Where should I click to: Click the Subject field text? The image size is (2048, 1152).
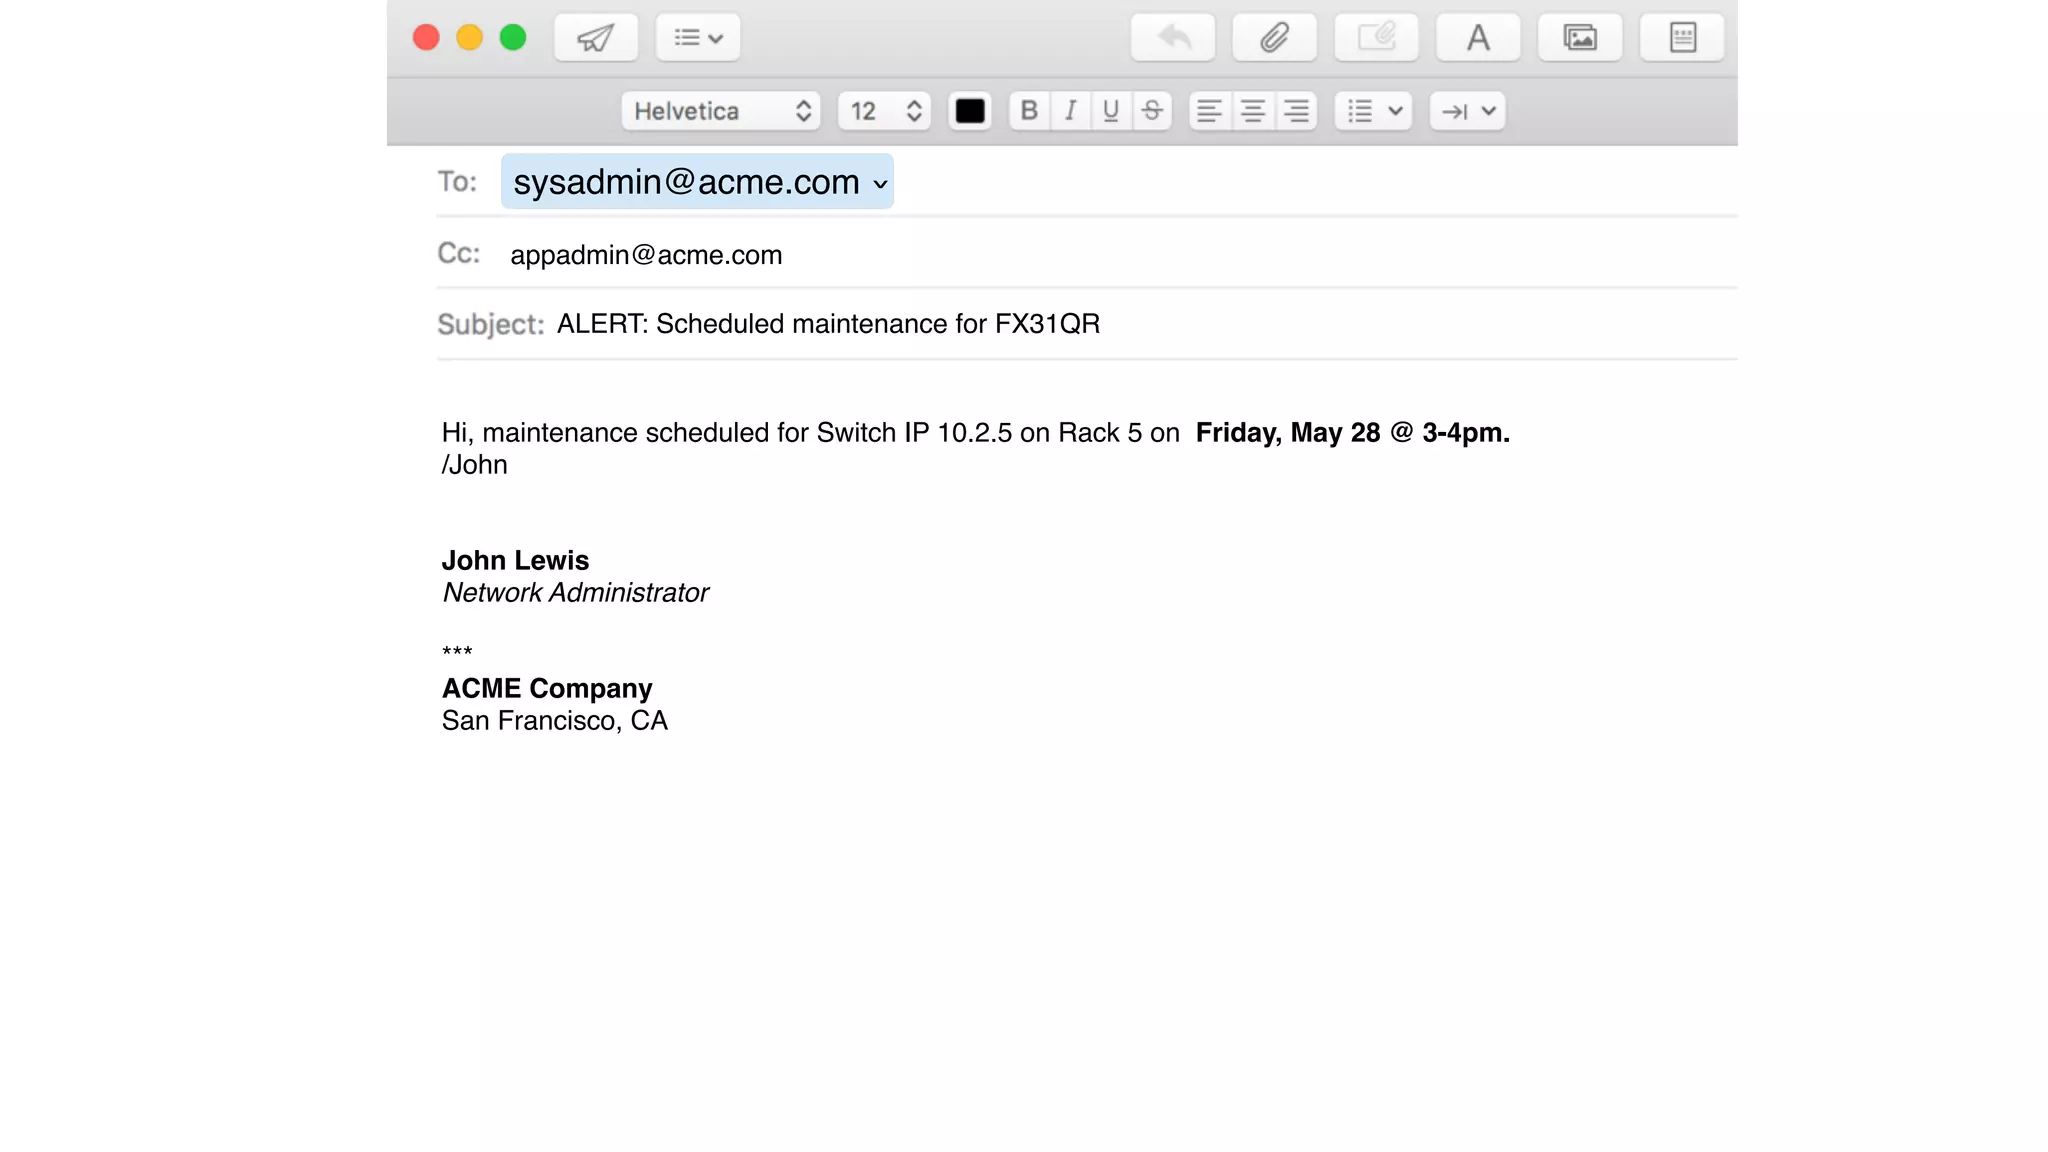828,324
